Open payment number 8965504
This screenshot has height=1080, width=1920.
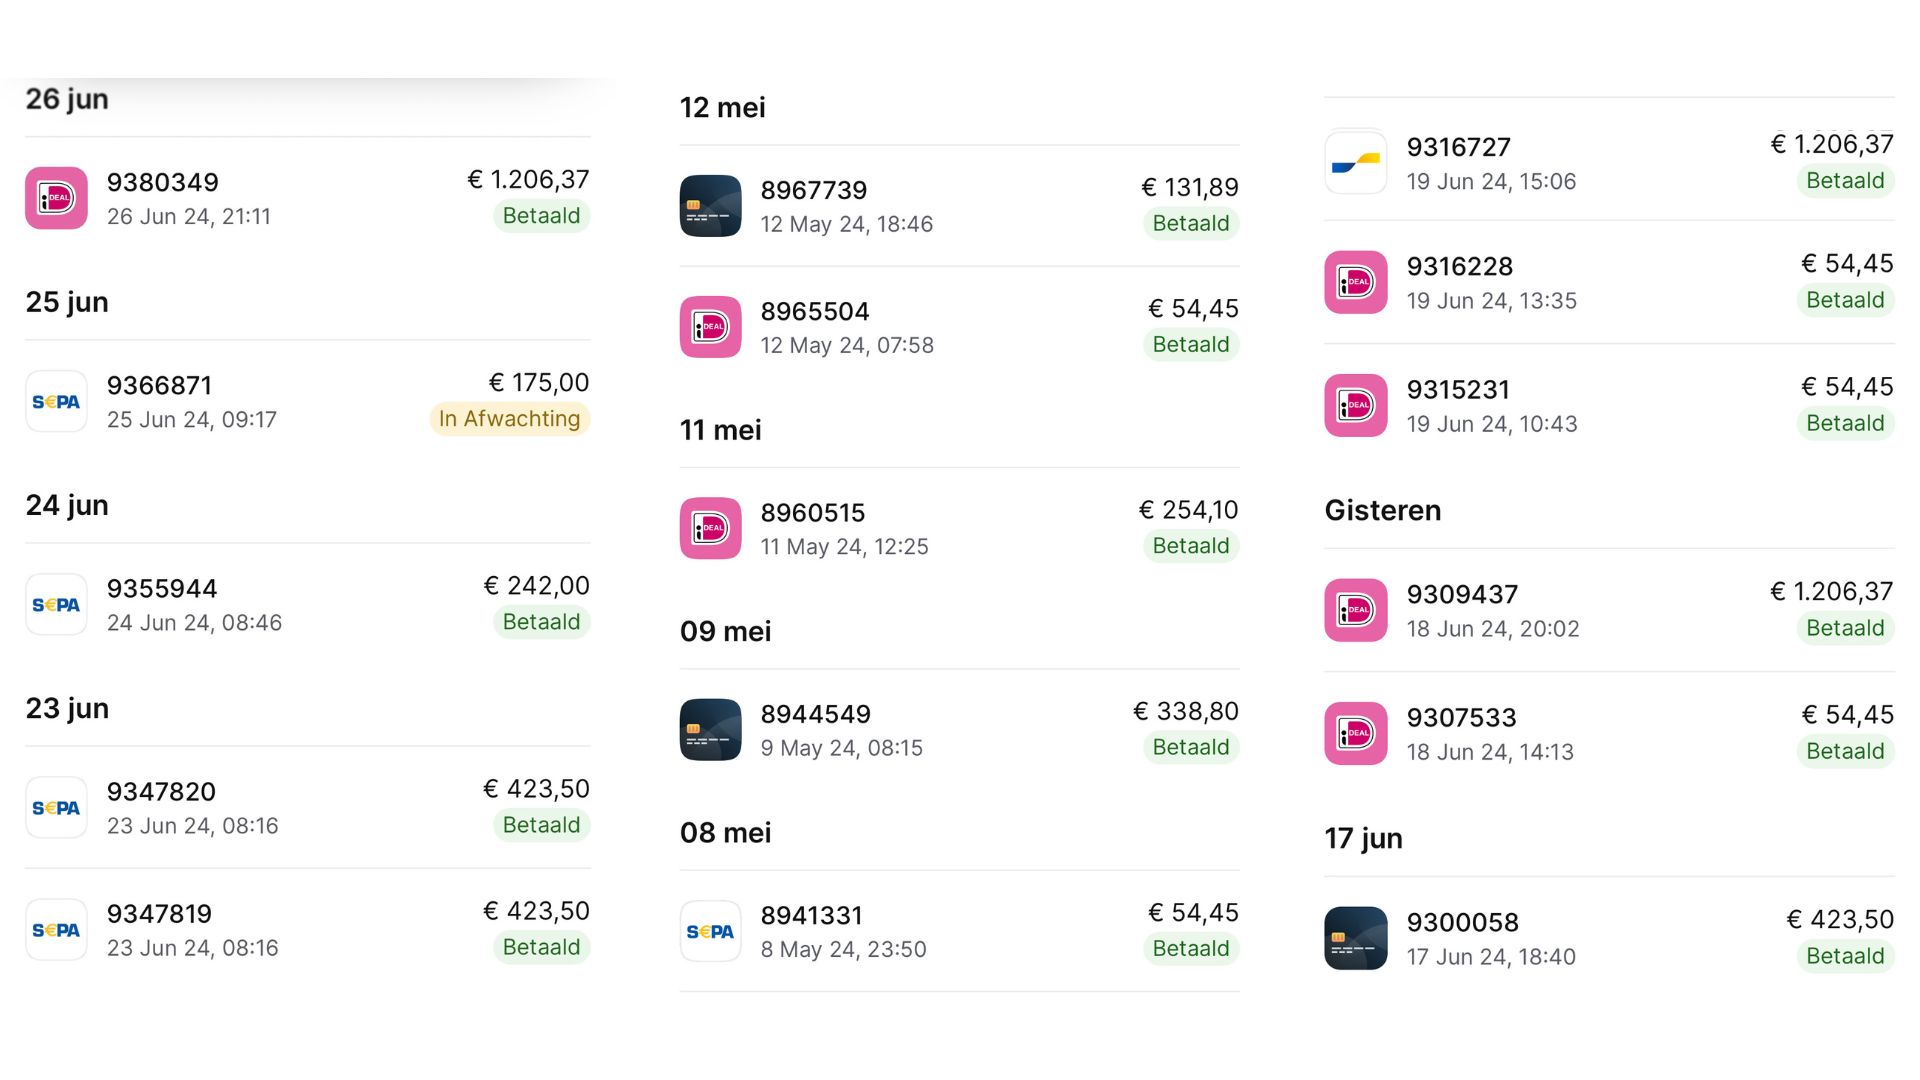tap(815, 312)
